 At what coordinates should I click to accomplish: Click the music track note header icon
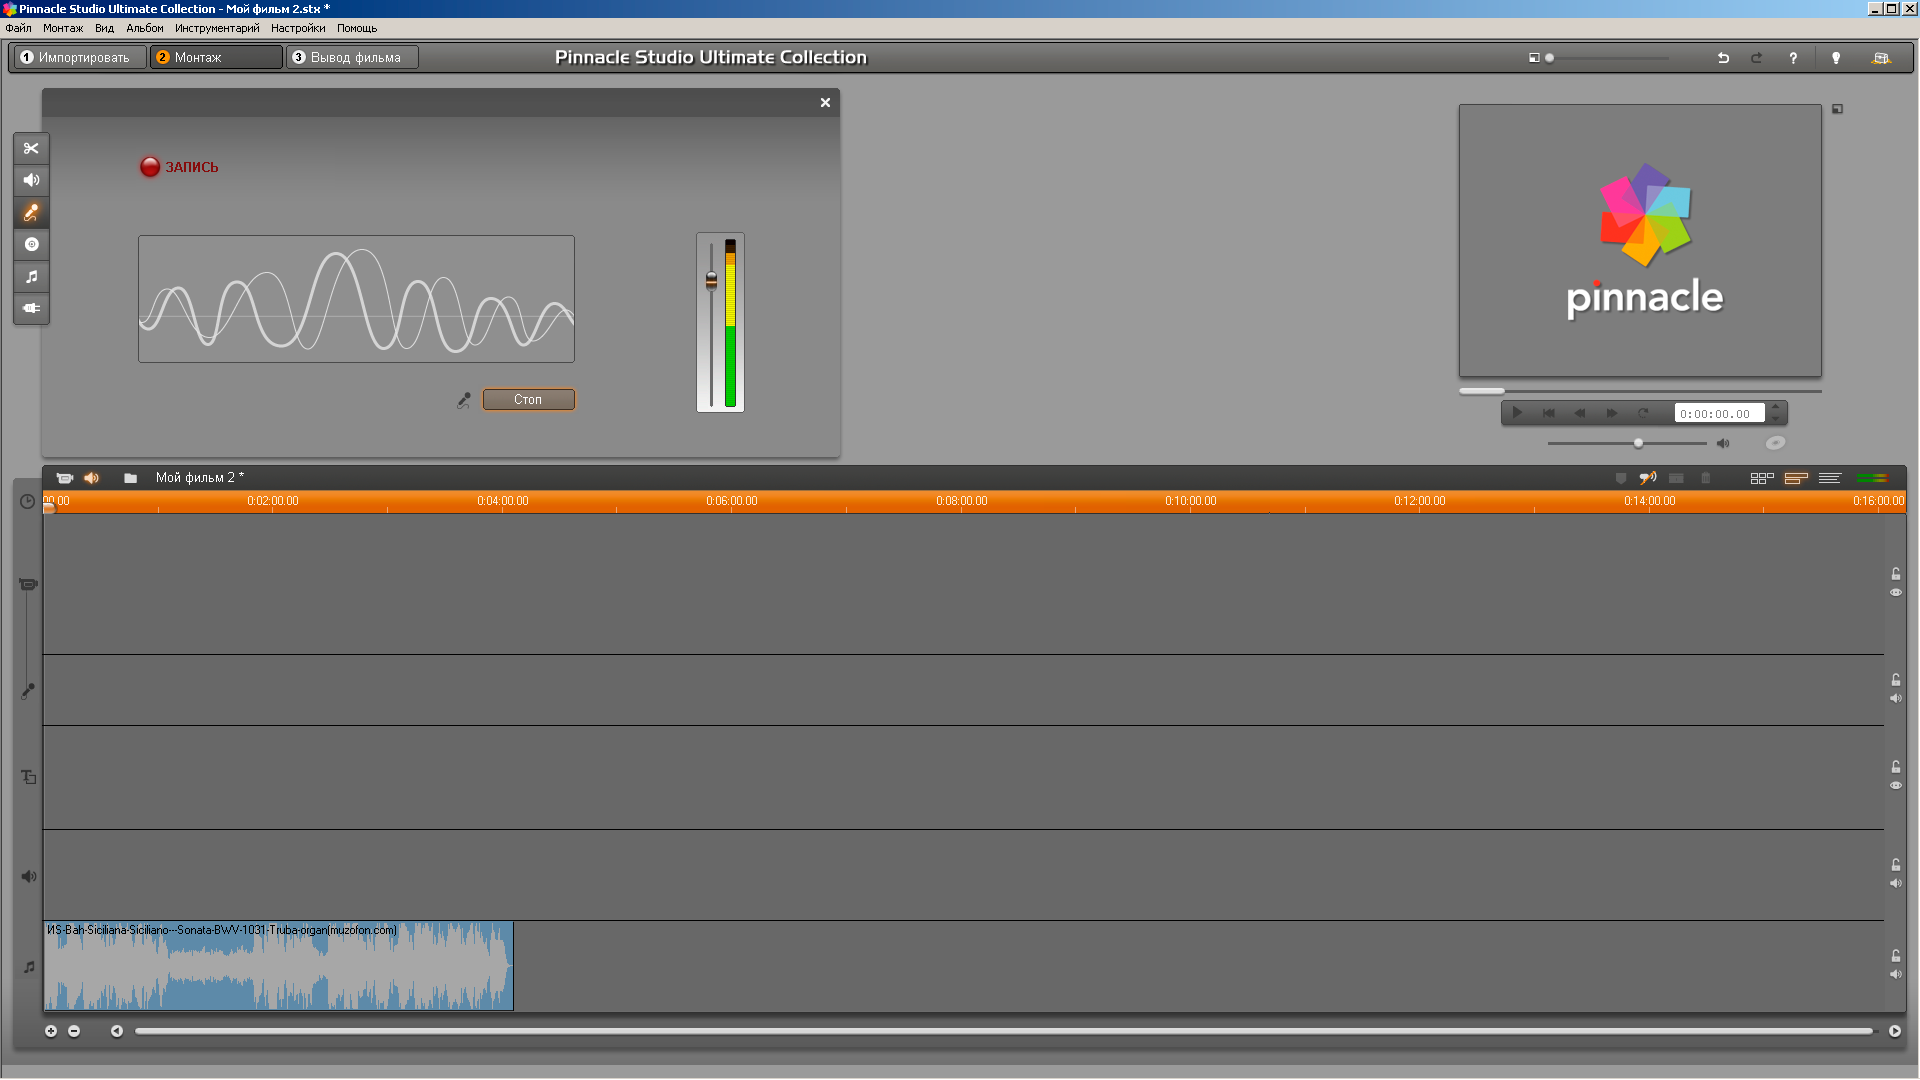pos(29,967)
